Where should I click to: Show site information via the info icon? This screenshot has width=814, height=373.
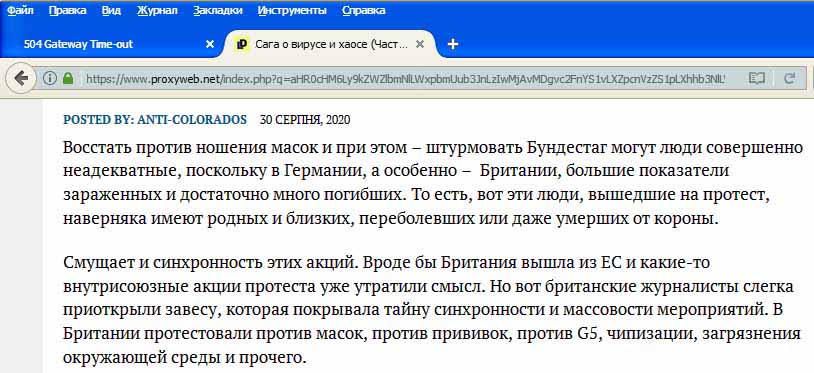49,79
